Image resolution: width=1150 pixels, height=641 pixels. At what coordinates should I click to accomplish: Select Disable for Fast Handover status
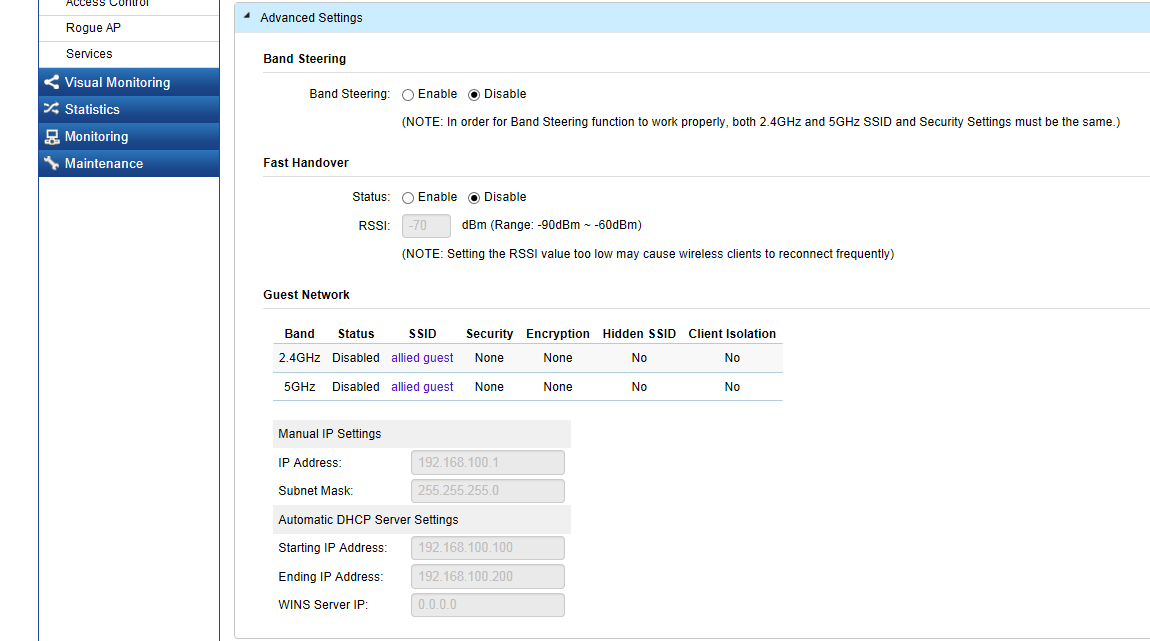[x=474, y=198]
